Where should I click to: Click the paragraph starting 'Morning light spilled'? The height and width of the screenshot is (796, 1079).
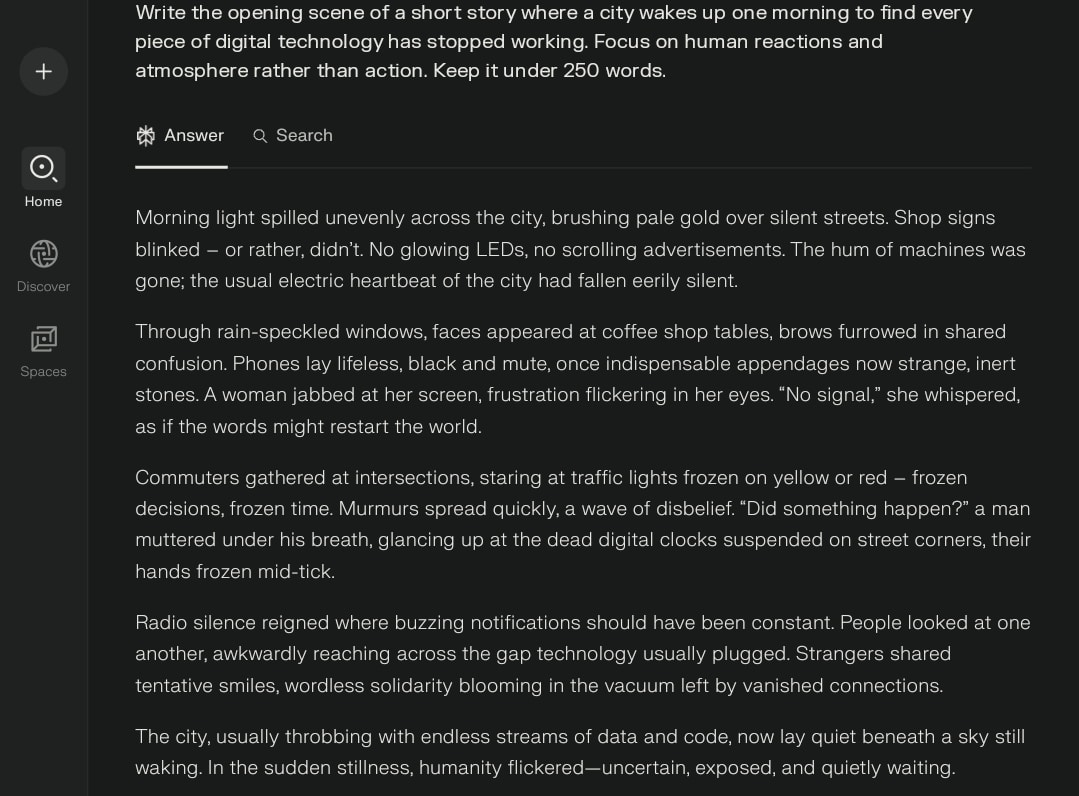pos(581,249)
